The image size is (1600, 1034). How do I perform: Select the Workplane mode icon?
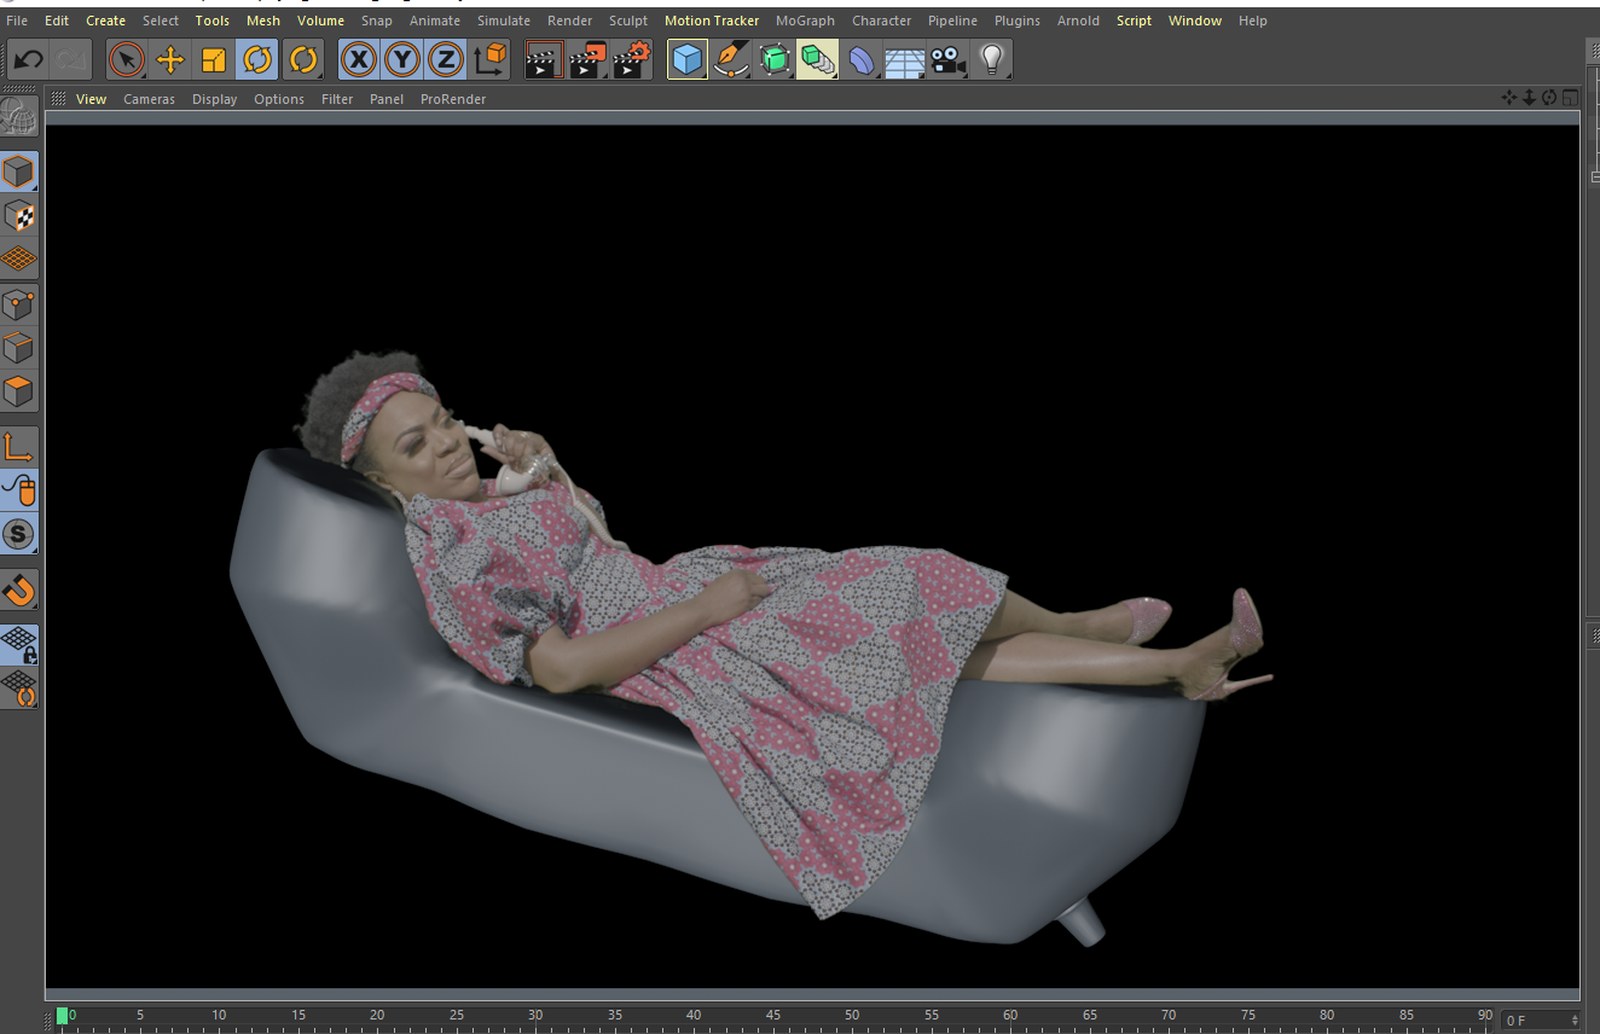19,259
